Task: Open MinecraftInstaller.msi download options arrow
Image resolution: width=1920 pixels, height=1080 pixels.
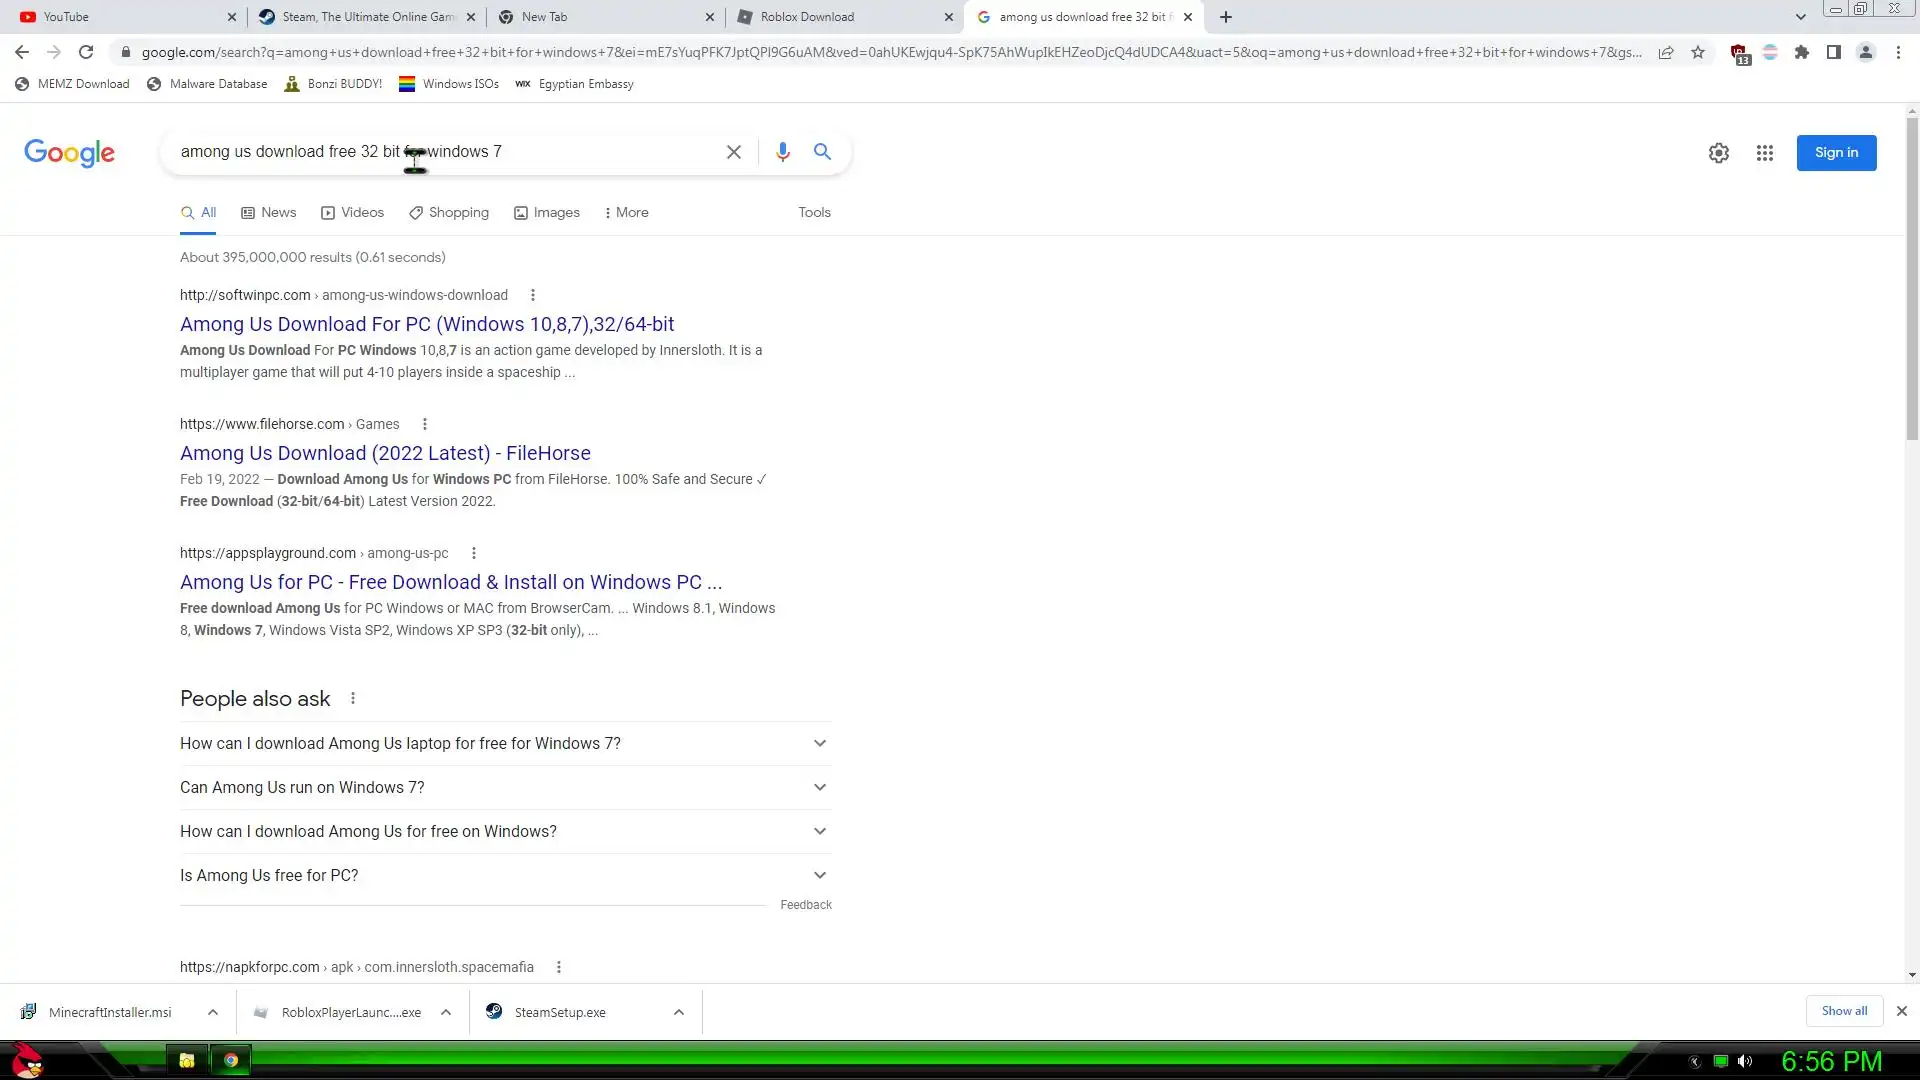Action: click(x=212, y=1012)
